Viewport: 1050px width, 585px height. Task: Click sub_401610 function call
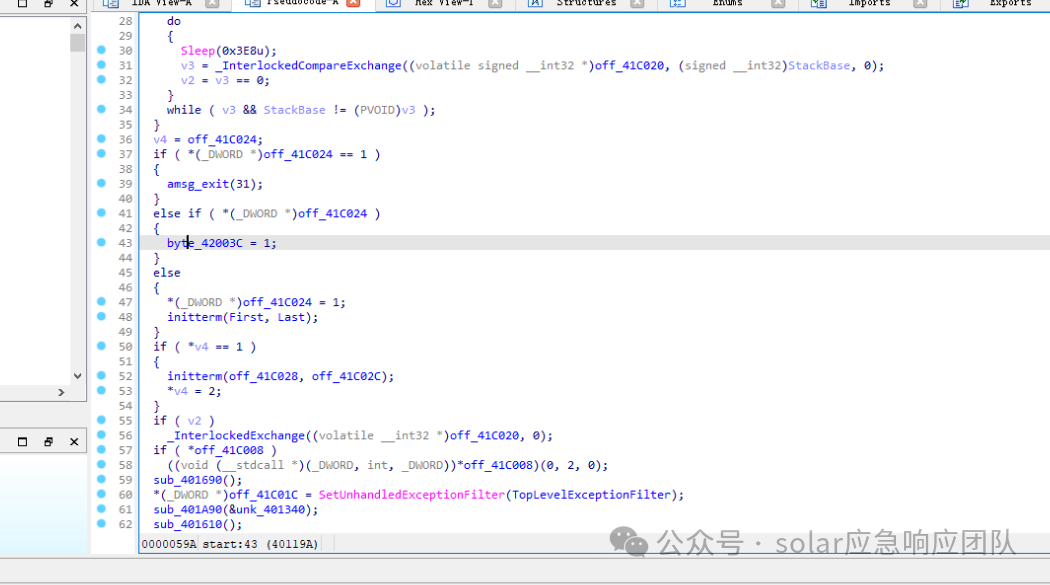188,525
